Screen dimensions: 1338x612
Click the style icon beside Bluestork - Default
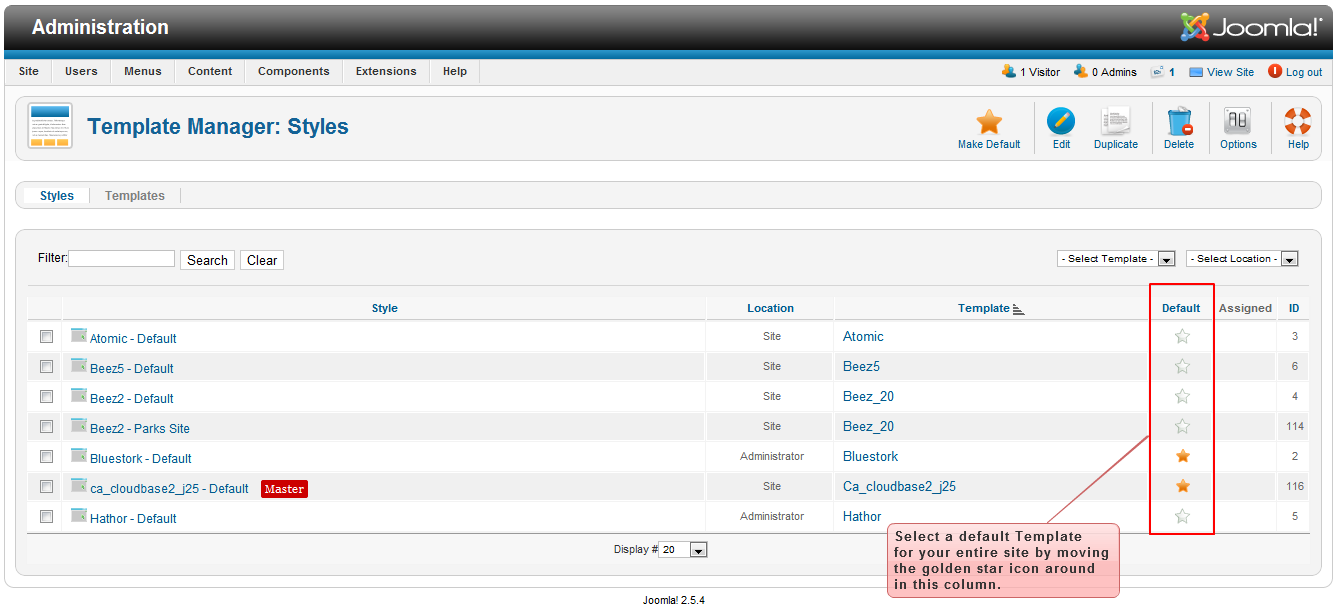79,456
